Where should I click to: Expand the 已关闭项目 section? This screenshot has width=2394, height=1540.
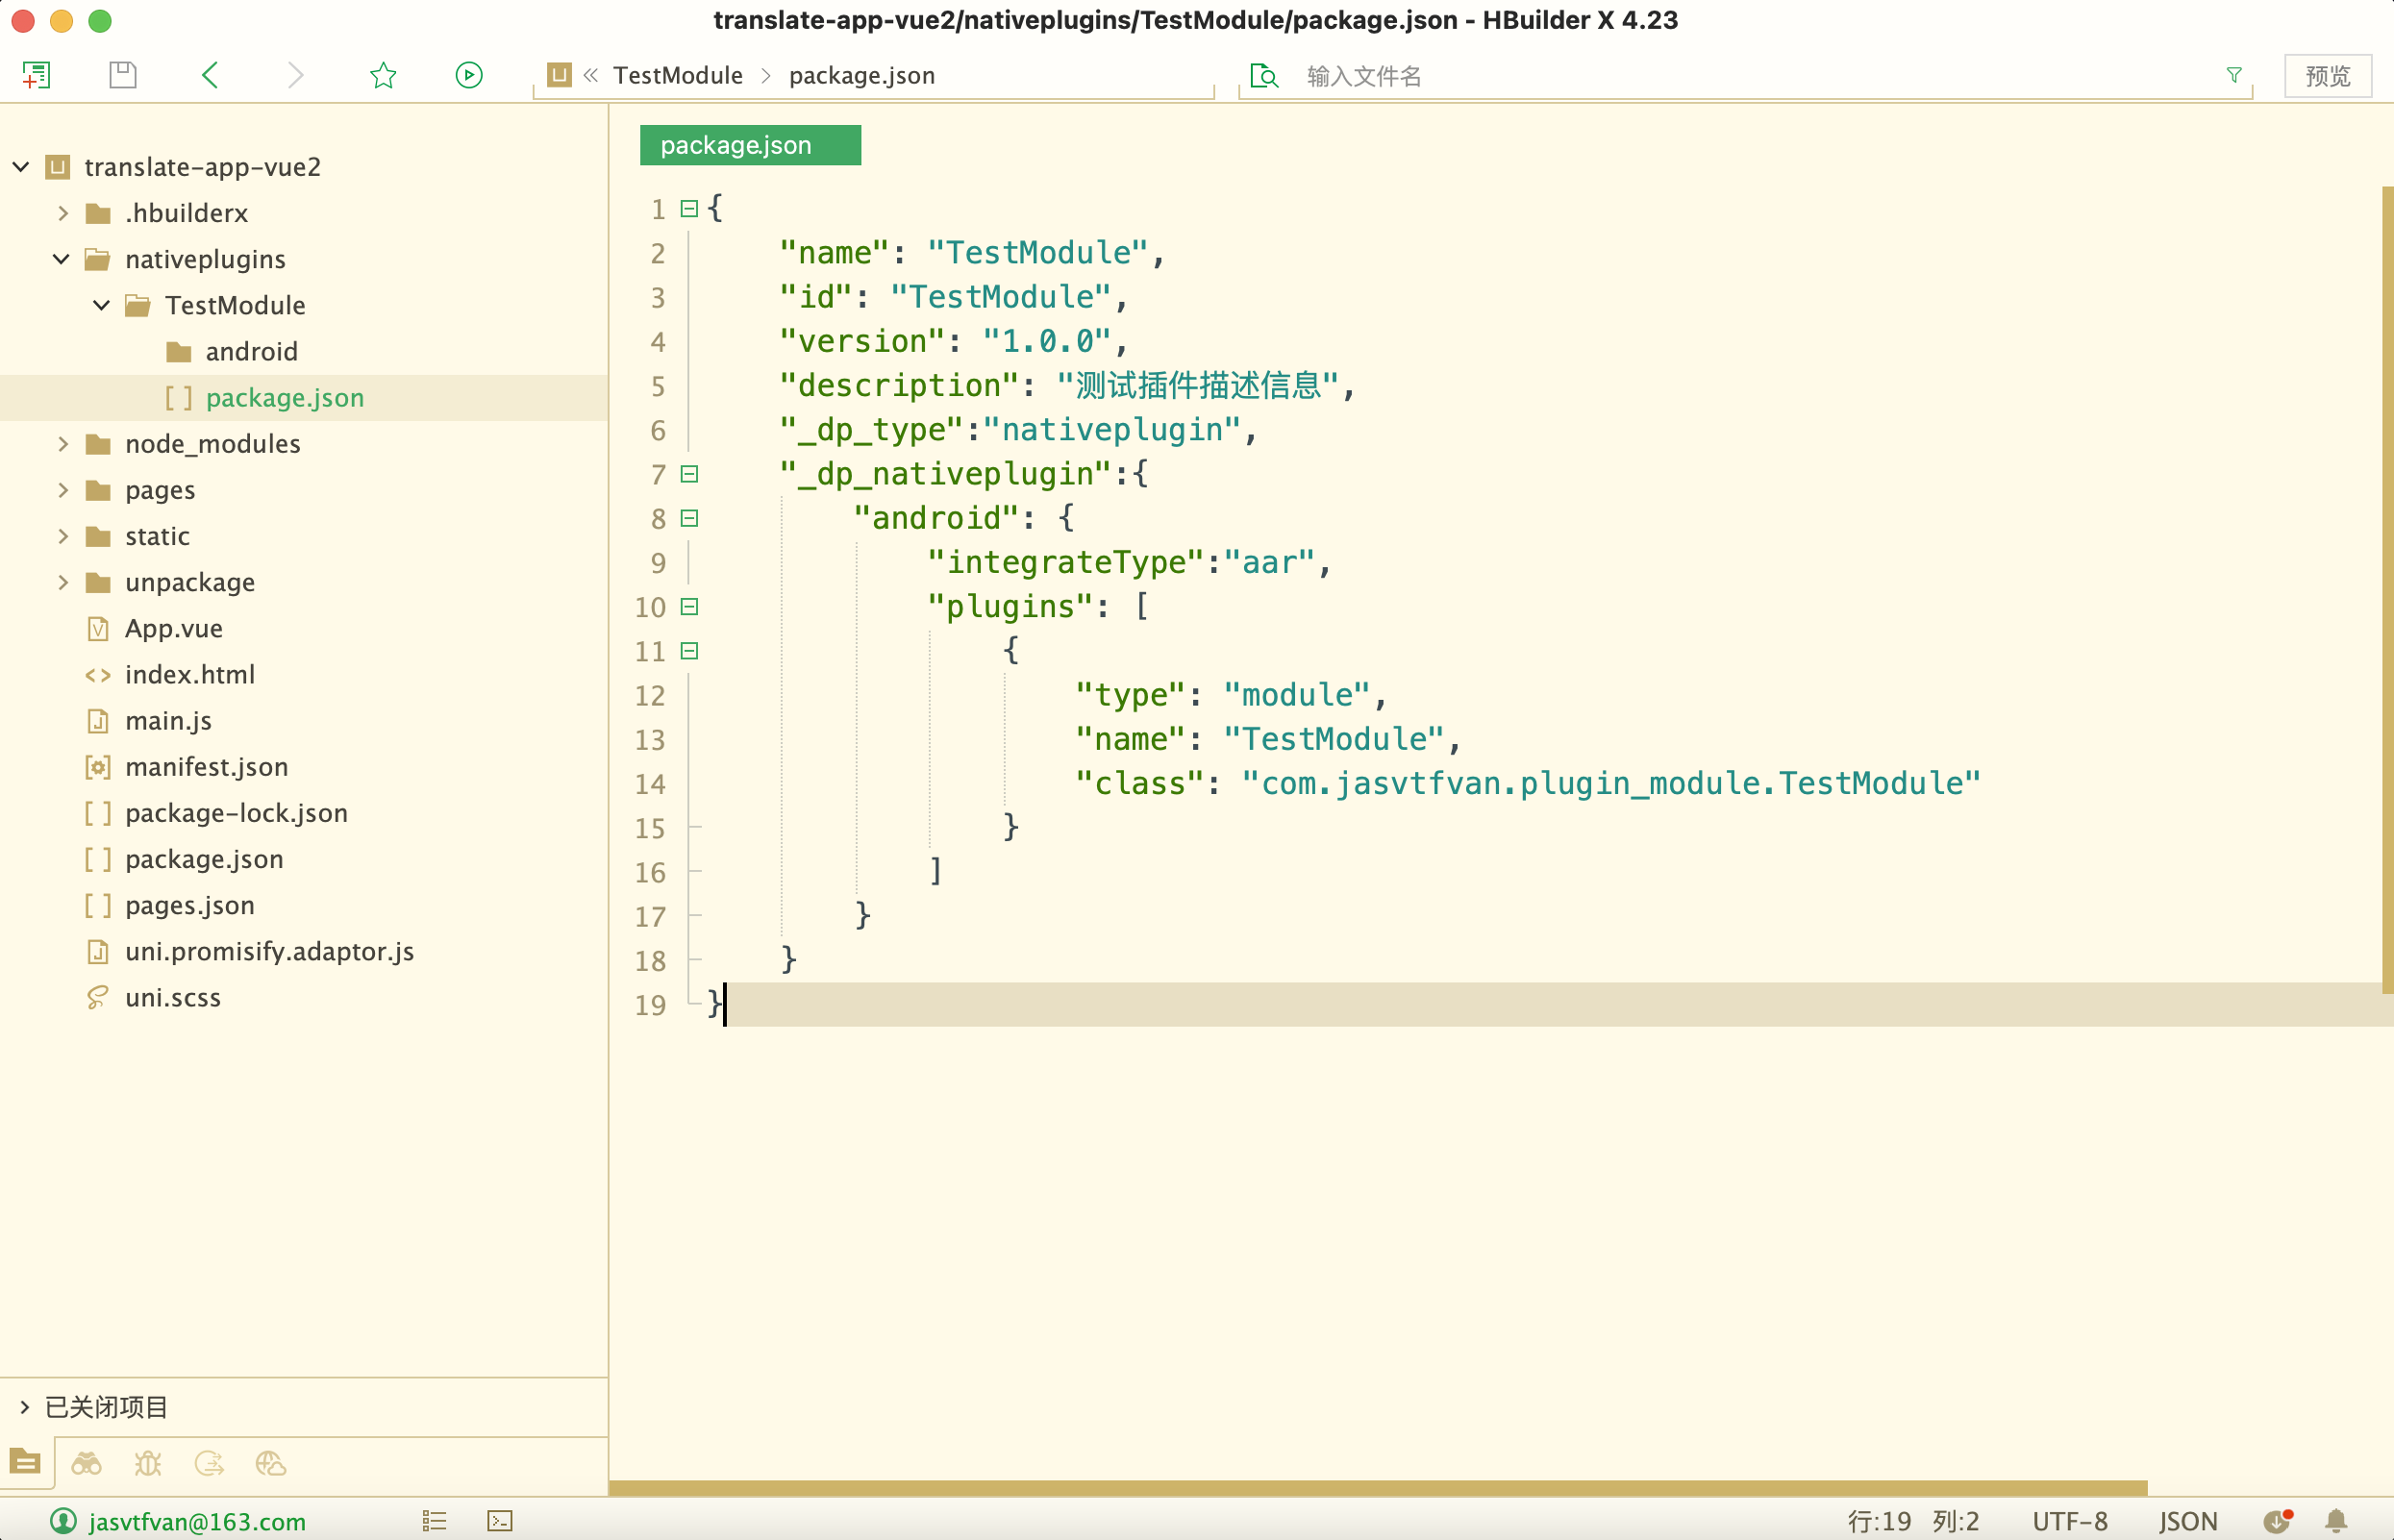pos(24,1406)
